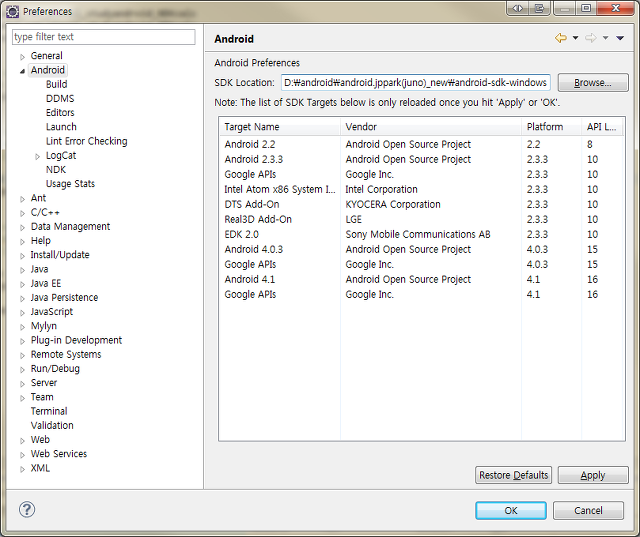The width and height of the screenshot is (640, 537).
Task: Select Install/Update in tree
Action: (x=60, y=255)
